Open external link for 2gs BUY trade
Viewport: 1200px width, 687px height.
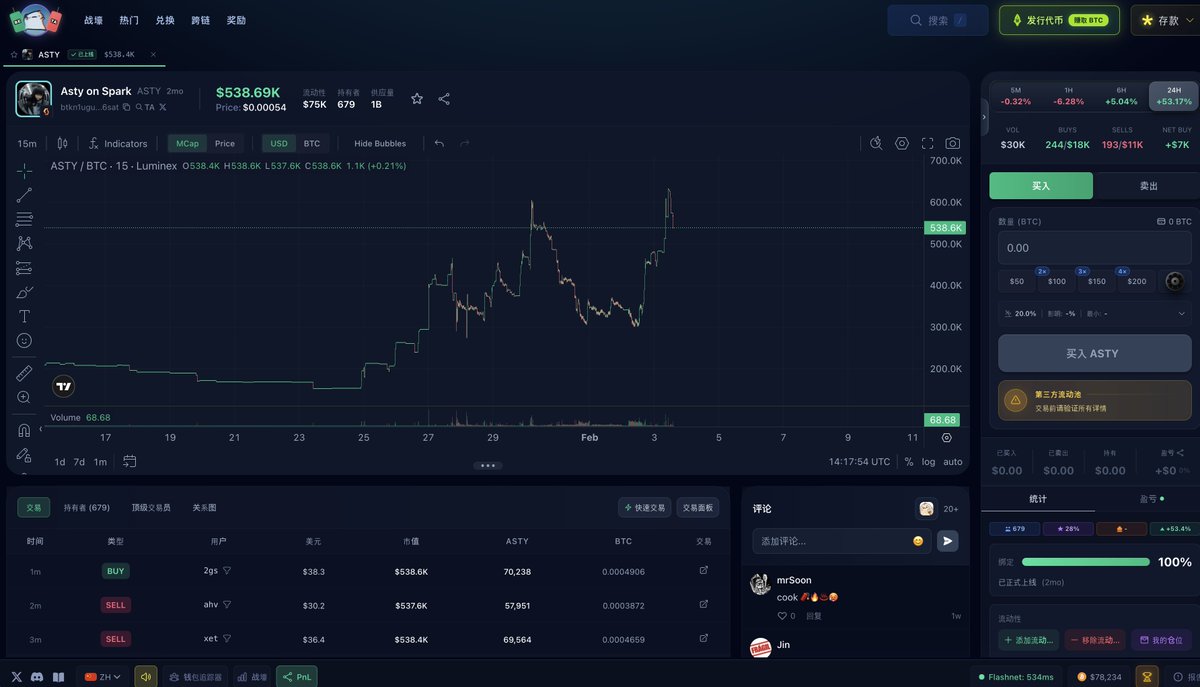point(703,571)
